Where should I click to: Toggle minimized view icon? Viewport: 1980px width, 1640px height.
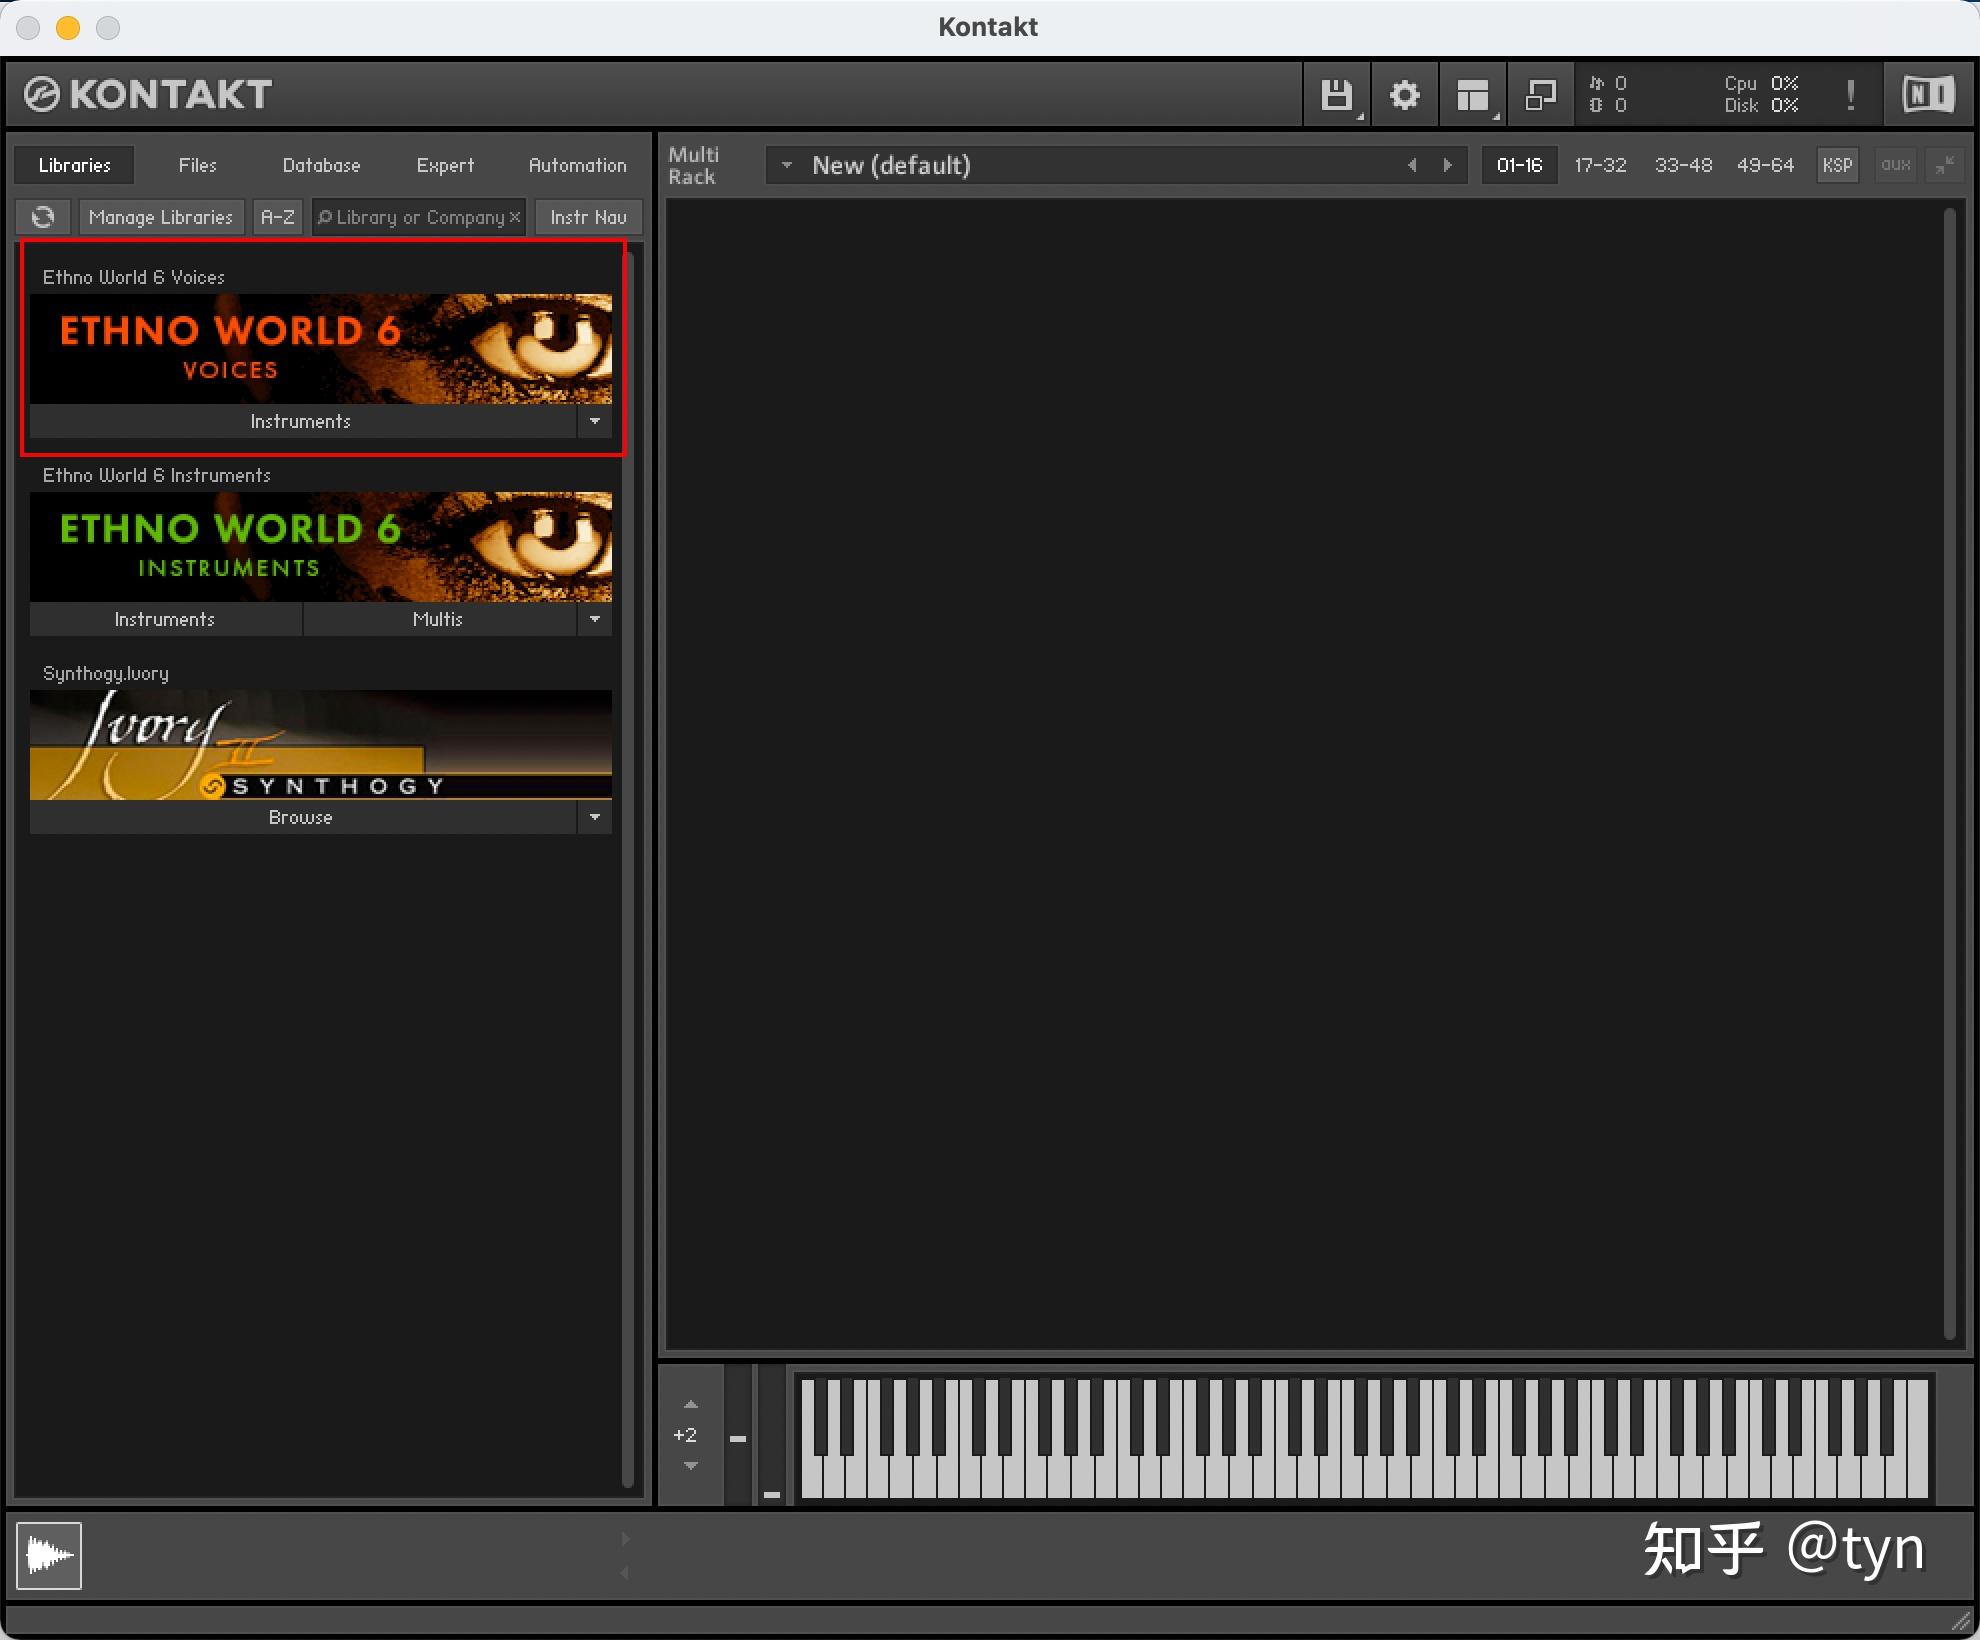[x=1541, y=95]
